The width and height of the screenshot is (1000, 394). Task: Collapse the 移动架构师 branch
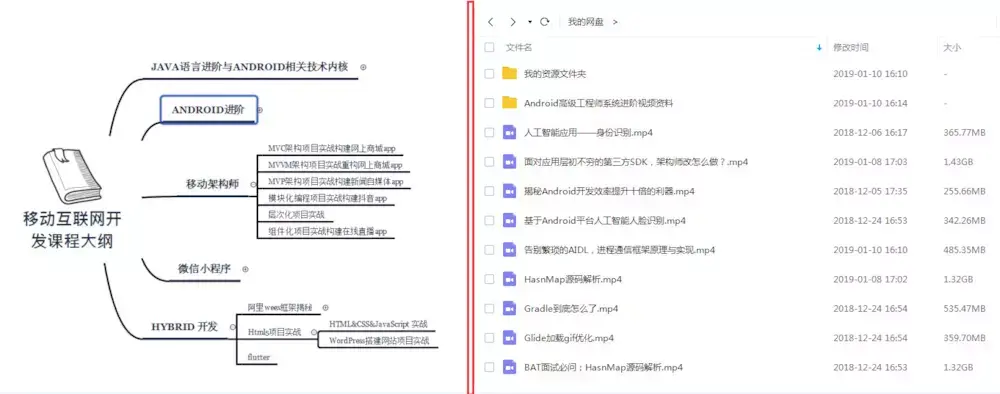(253, 184)
